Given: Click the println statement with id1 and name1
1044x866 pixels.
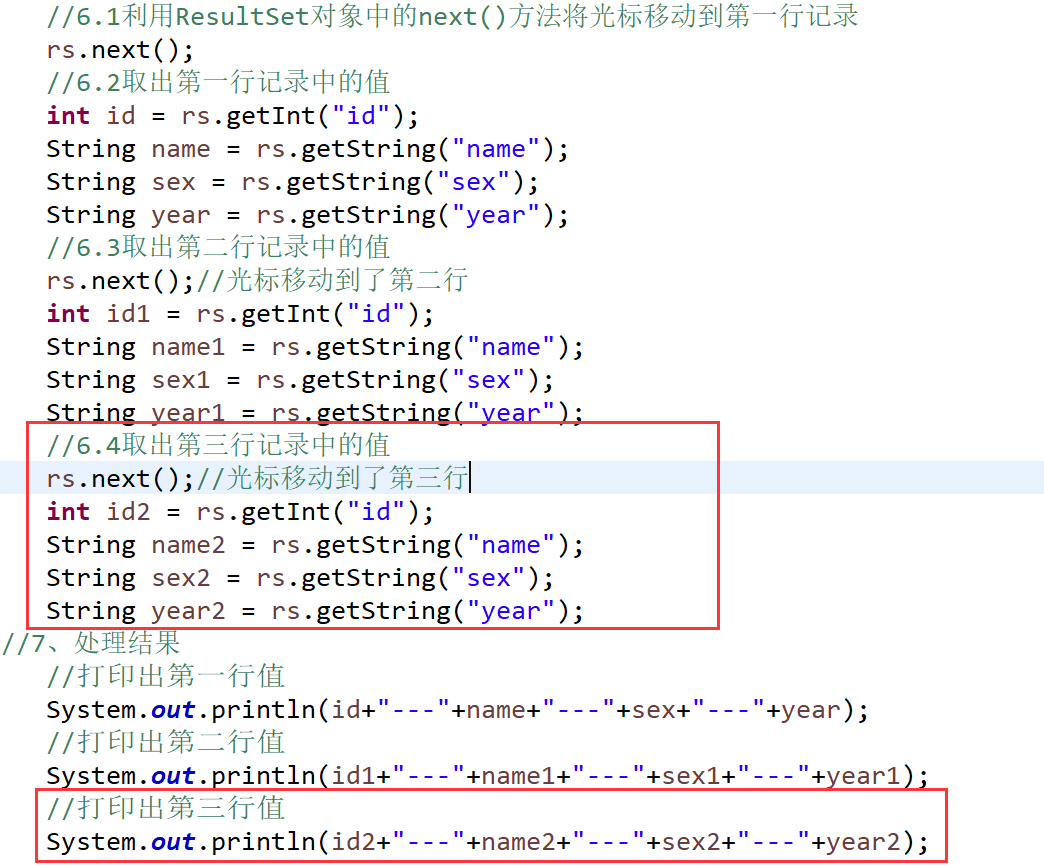Looking at the screenshot, I should [487, 776].
